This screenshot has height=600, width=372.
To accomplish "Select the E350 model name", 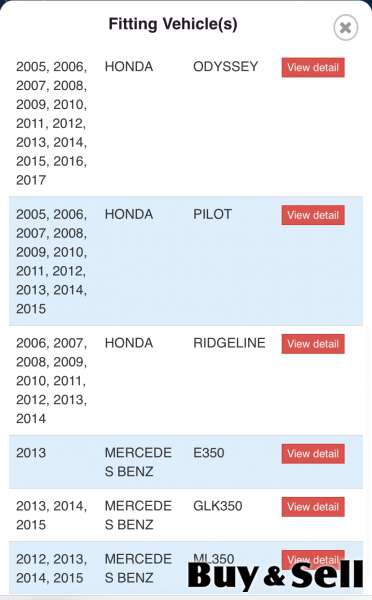I will (x=209, y=453).
